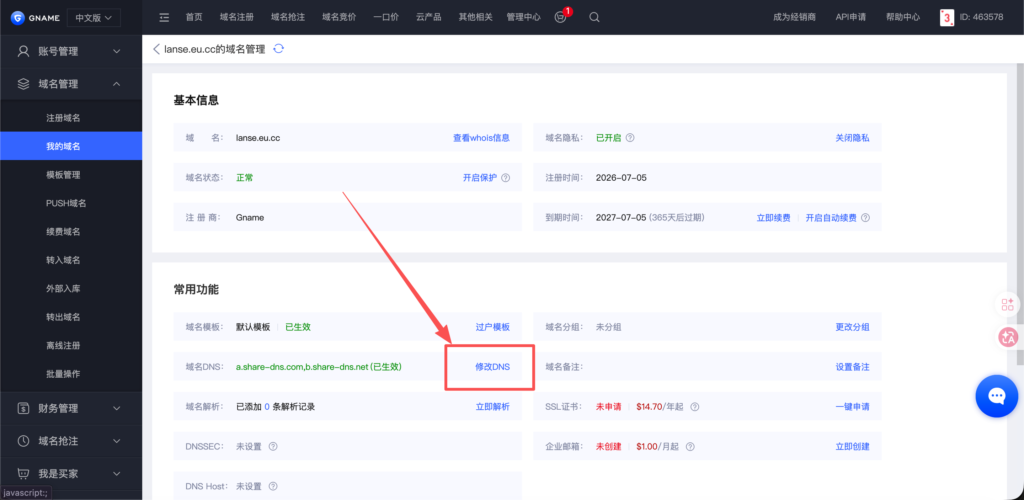Click 关闭隐私 link
This screenshot has height=500, width=1024.
tap(852, 138)
